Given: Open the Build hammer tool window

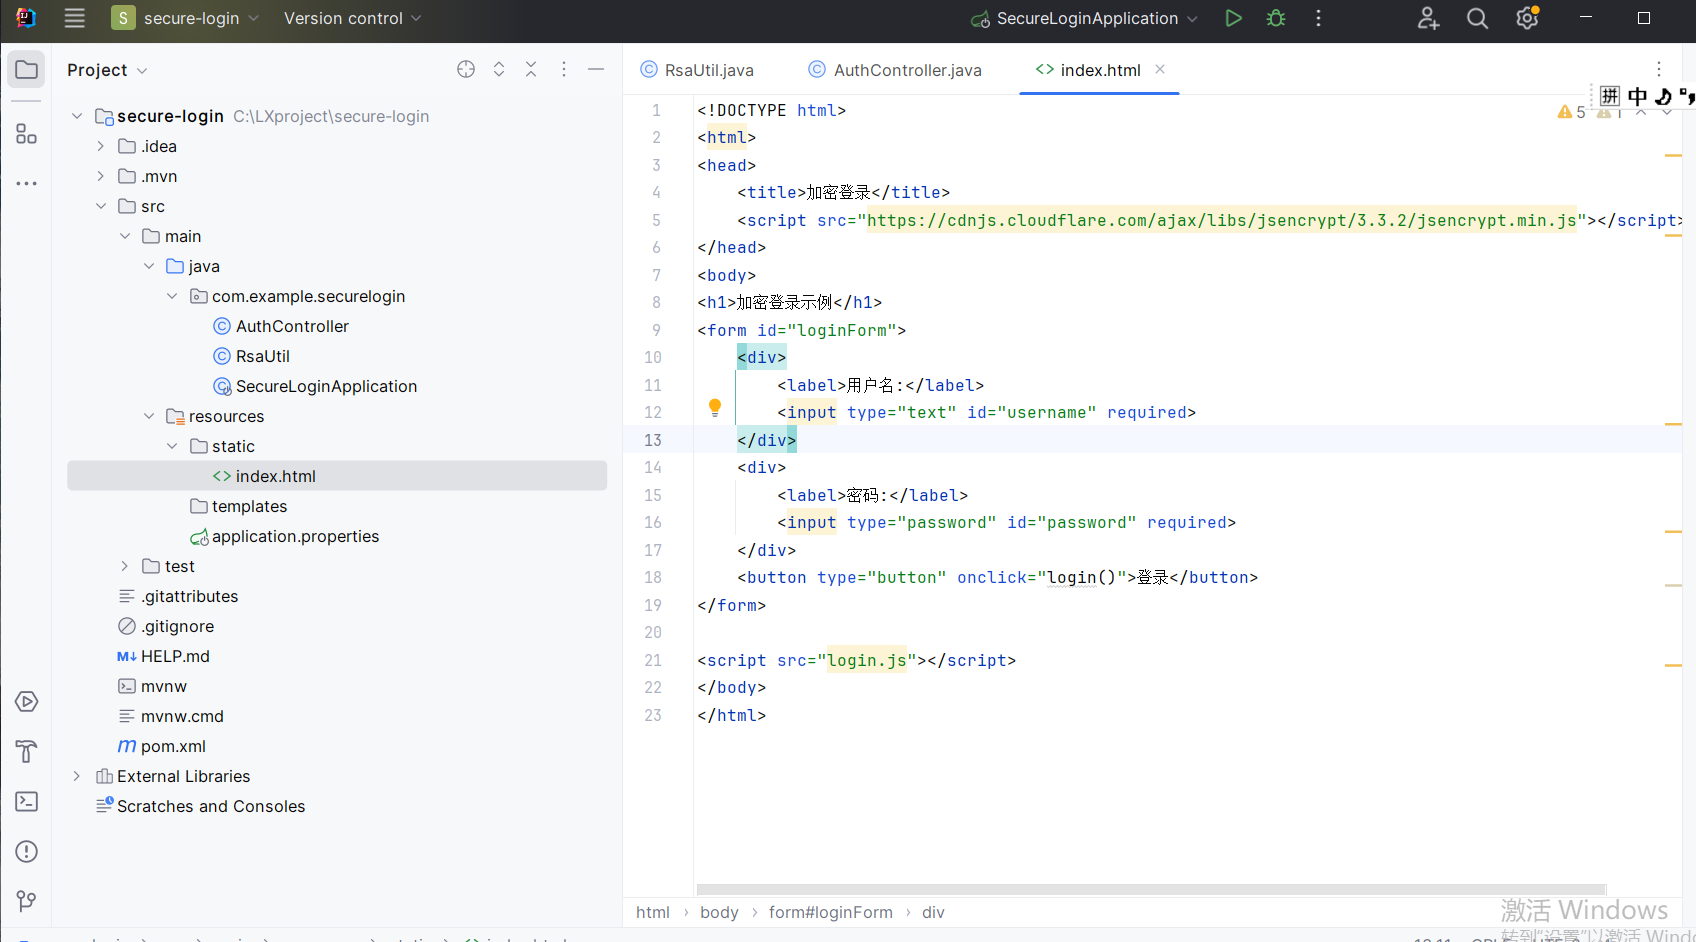Looking at the screenshot, I should [x=27, y=752].
